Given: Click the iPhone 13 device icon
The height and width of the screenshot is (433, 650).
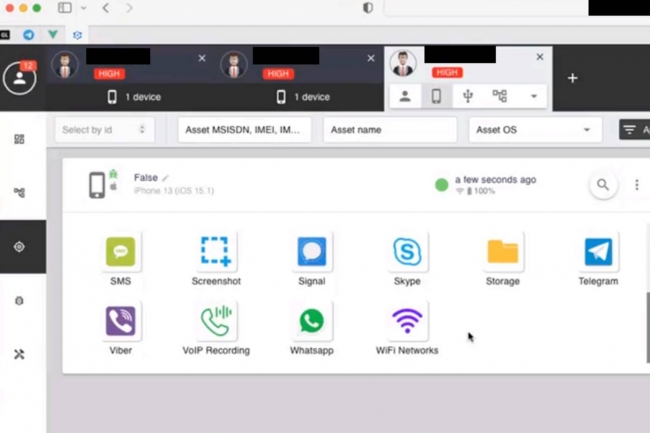Looking at the screenshot, I should click(97, 185).
